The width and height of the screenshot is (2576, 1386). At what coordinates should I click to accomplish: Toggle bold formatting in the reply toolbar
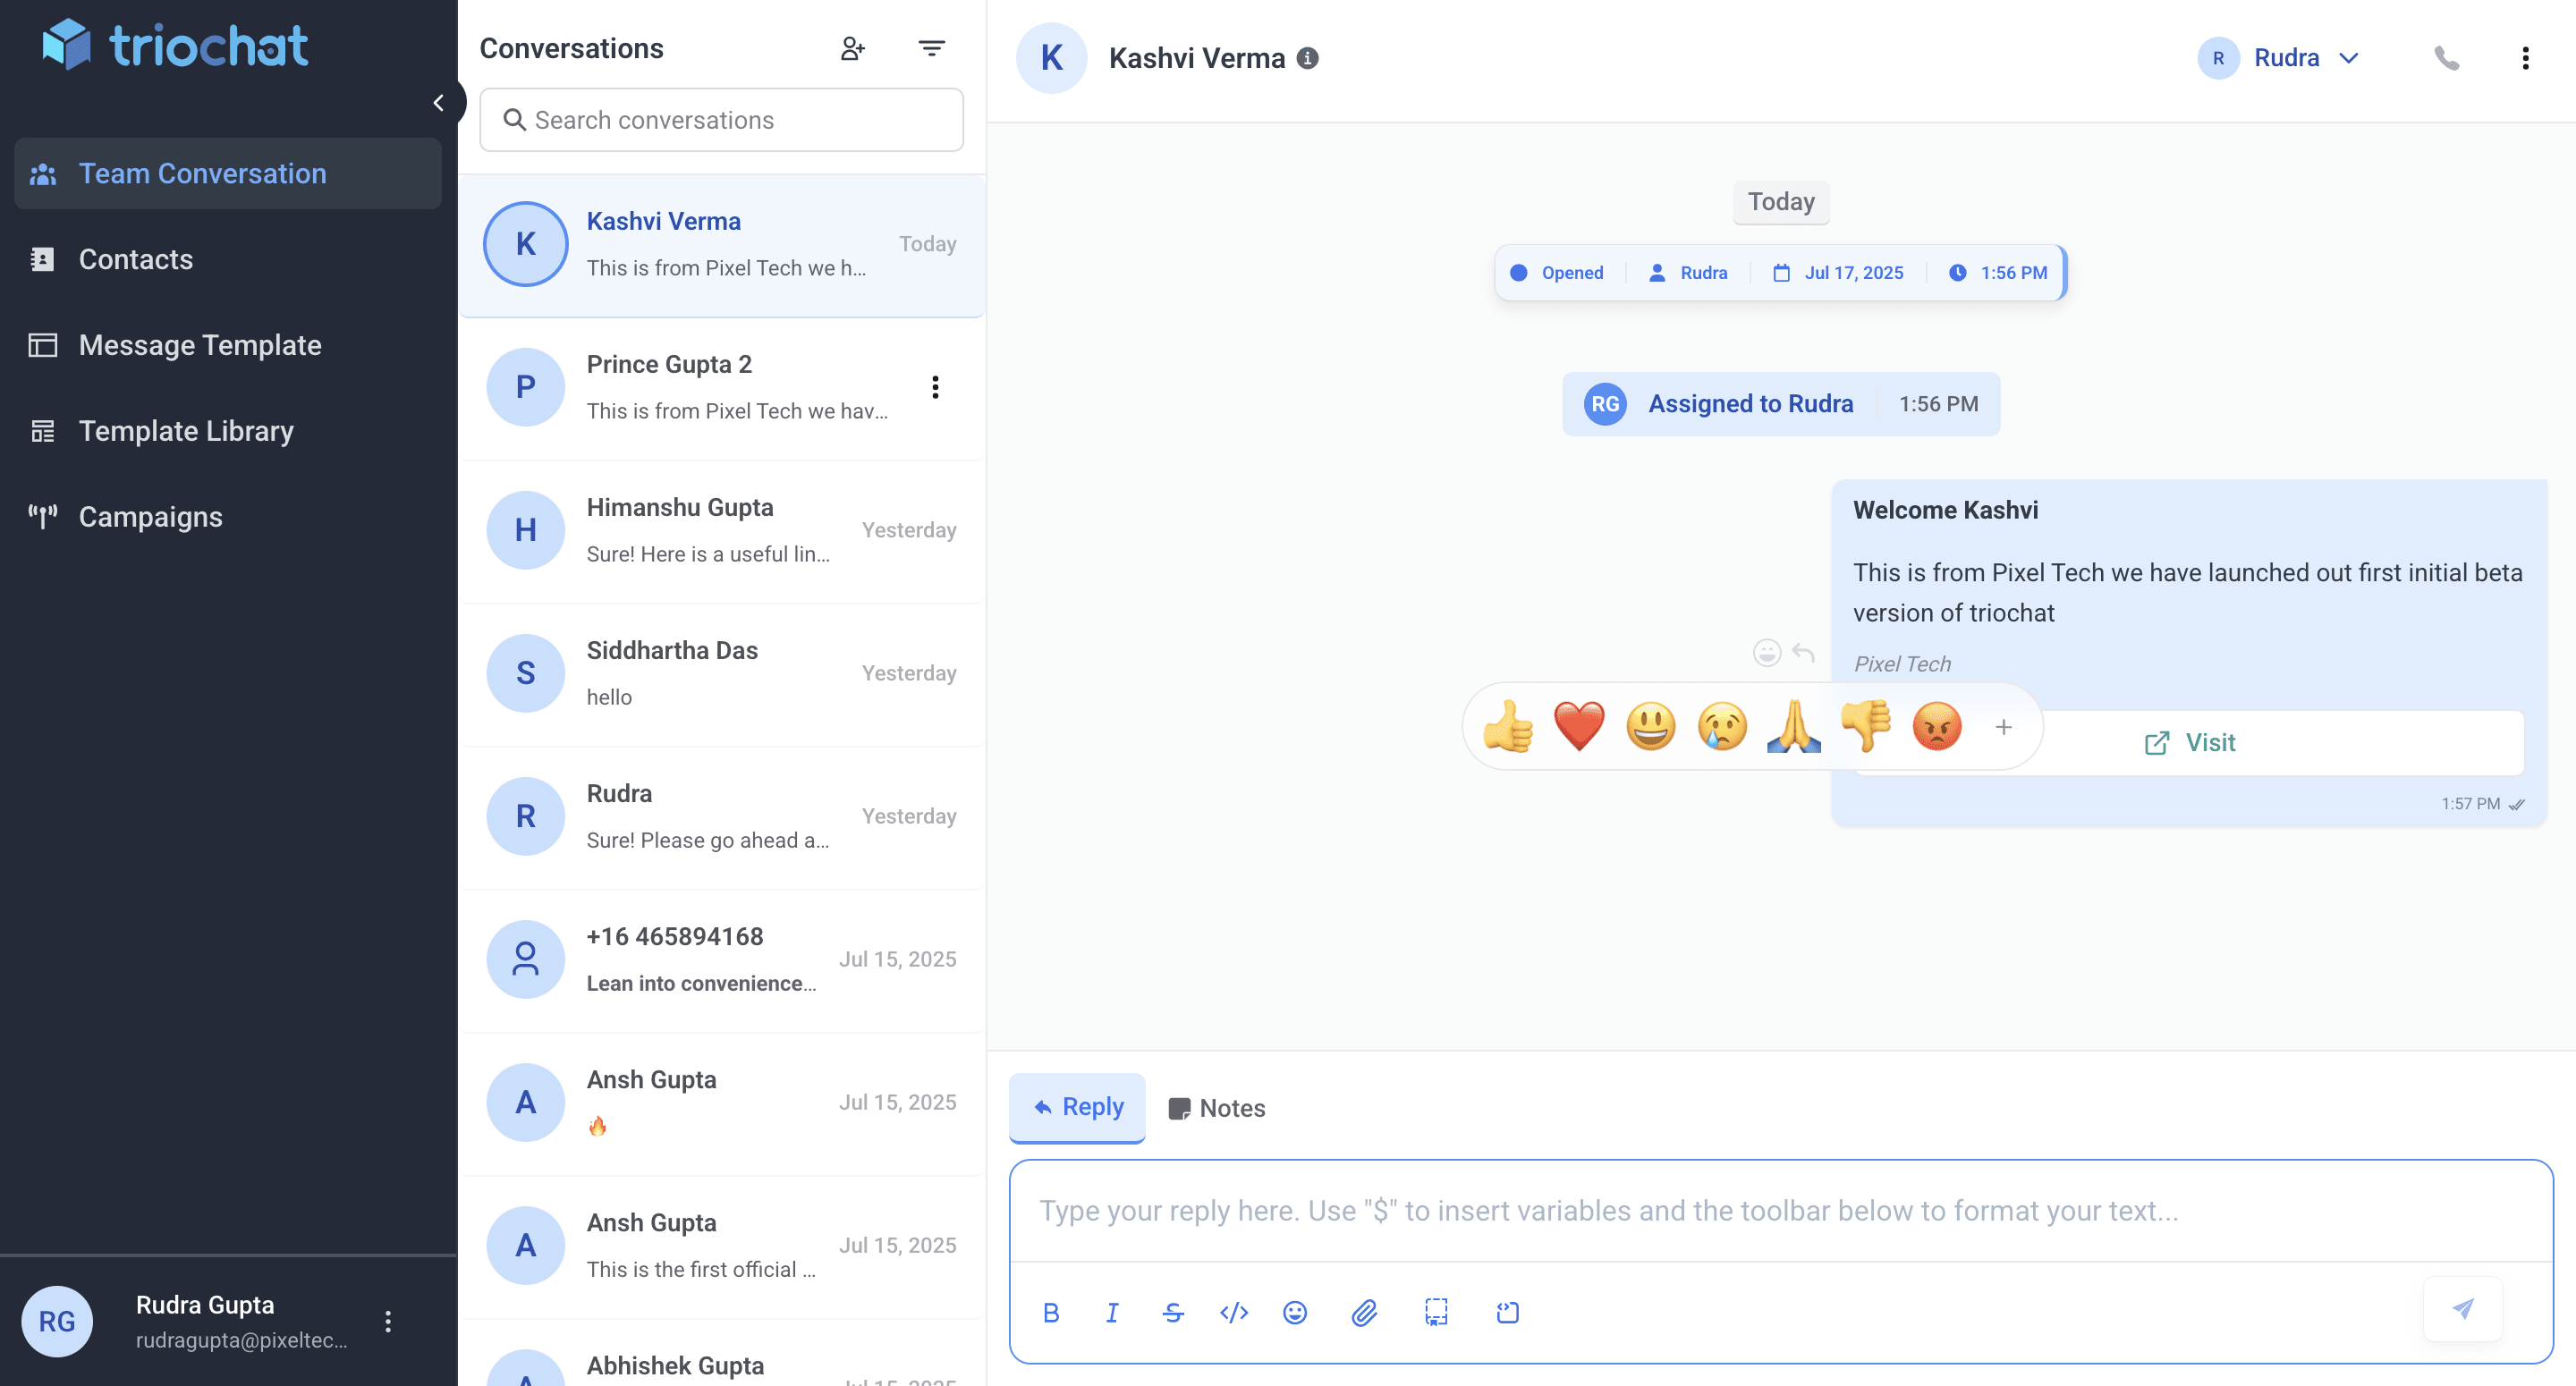[1051, 1313]
